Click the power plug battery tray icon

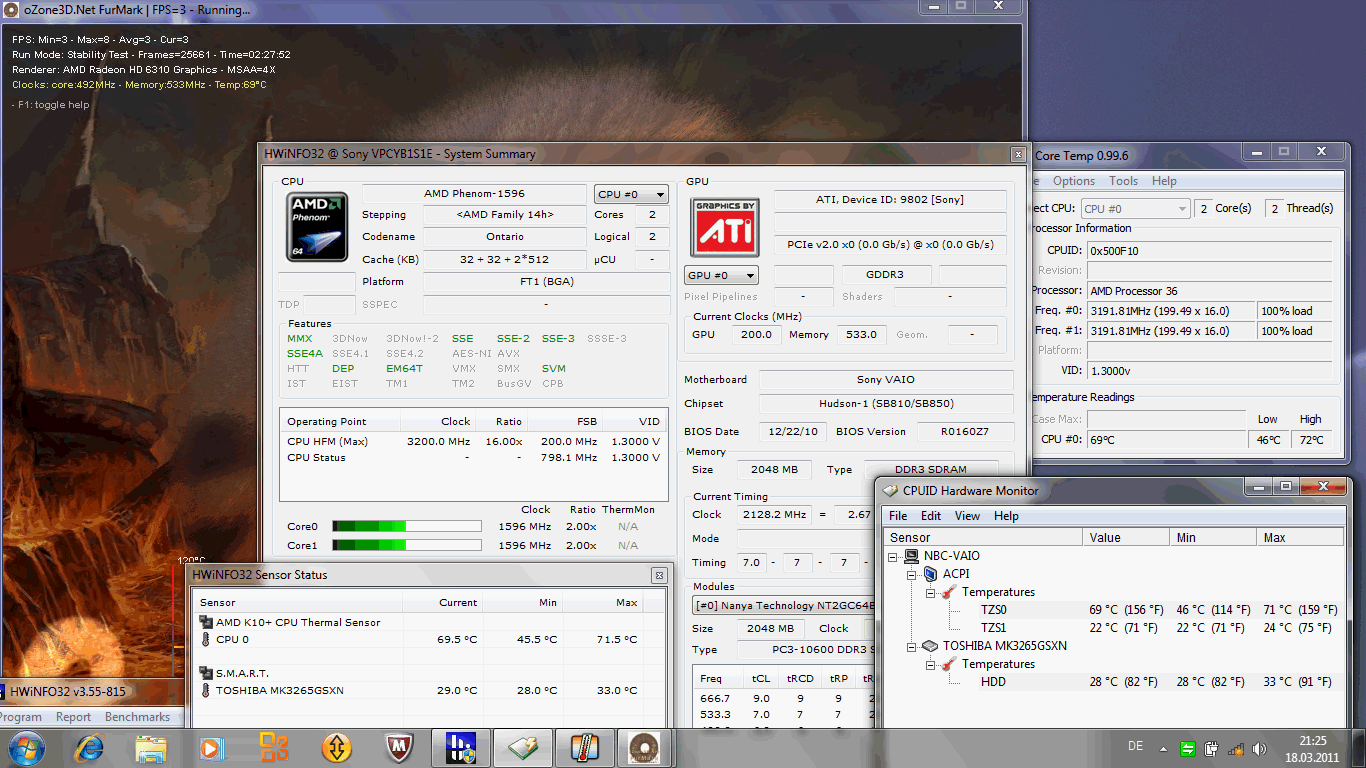coord(1211,748)
